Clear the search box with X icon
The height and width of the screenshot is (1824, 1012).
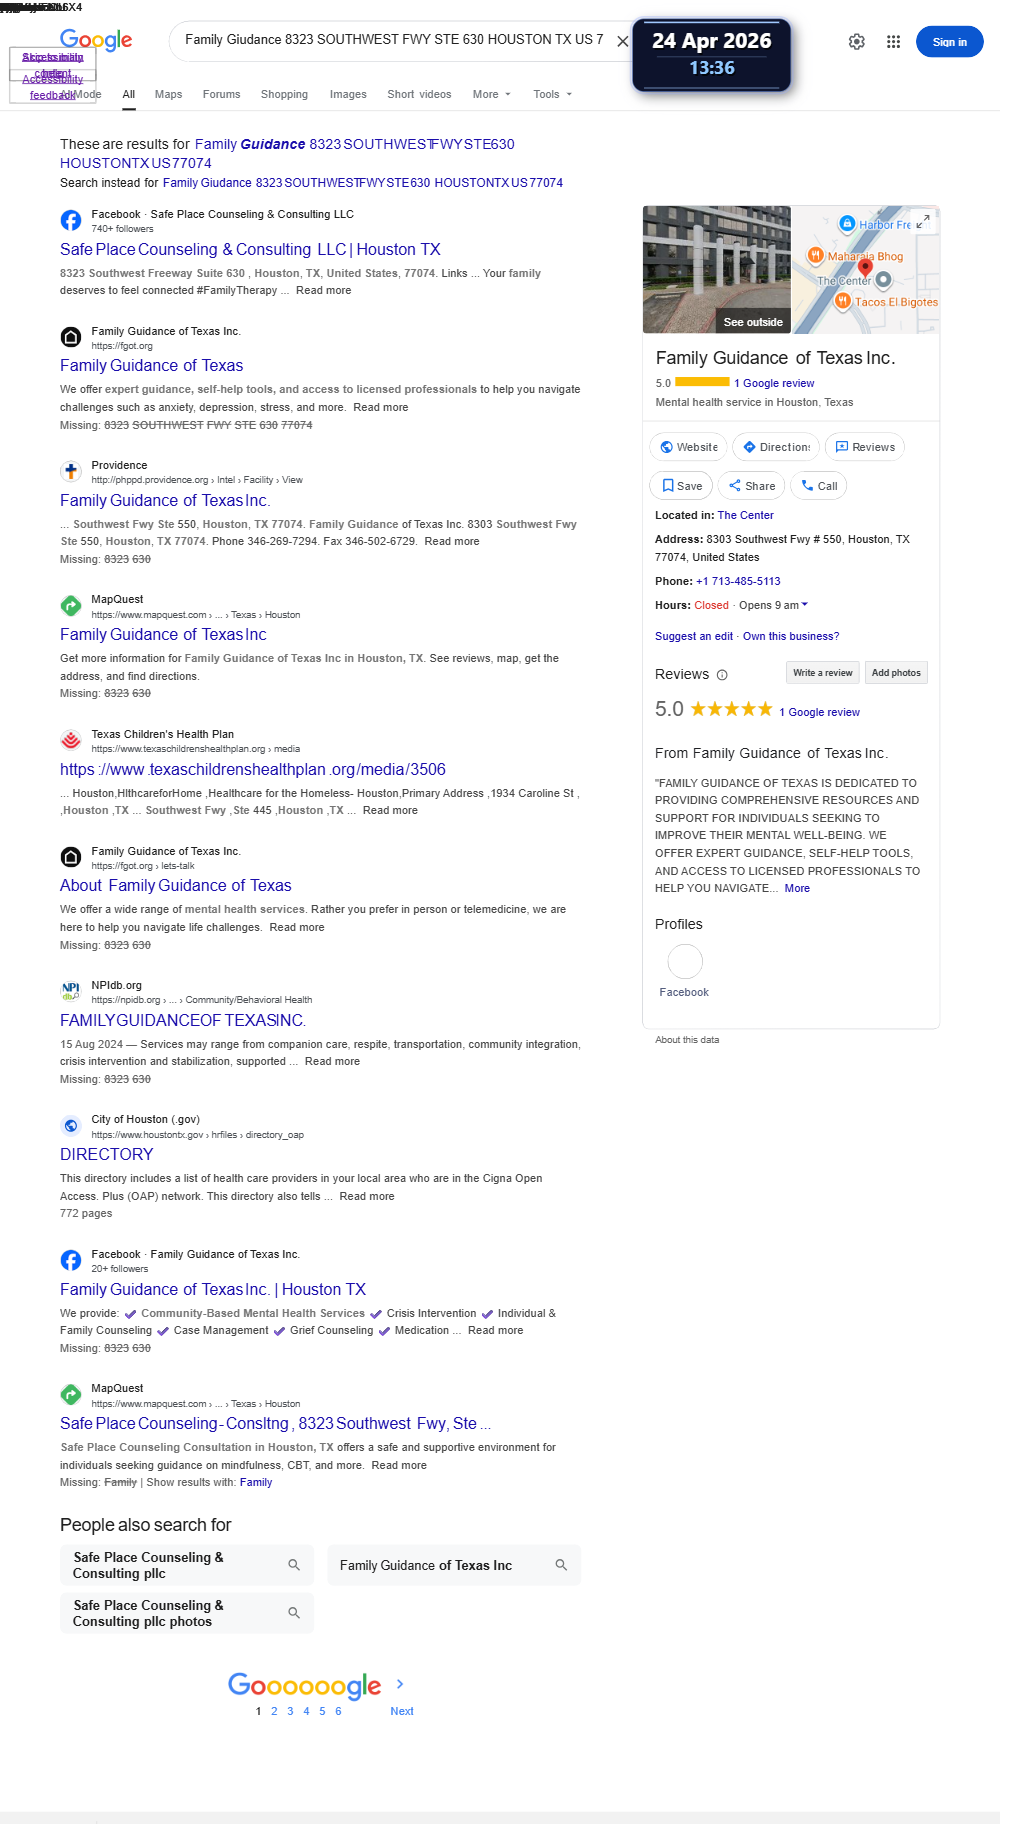click(x=622, y=41)
